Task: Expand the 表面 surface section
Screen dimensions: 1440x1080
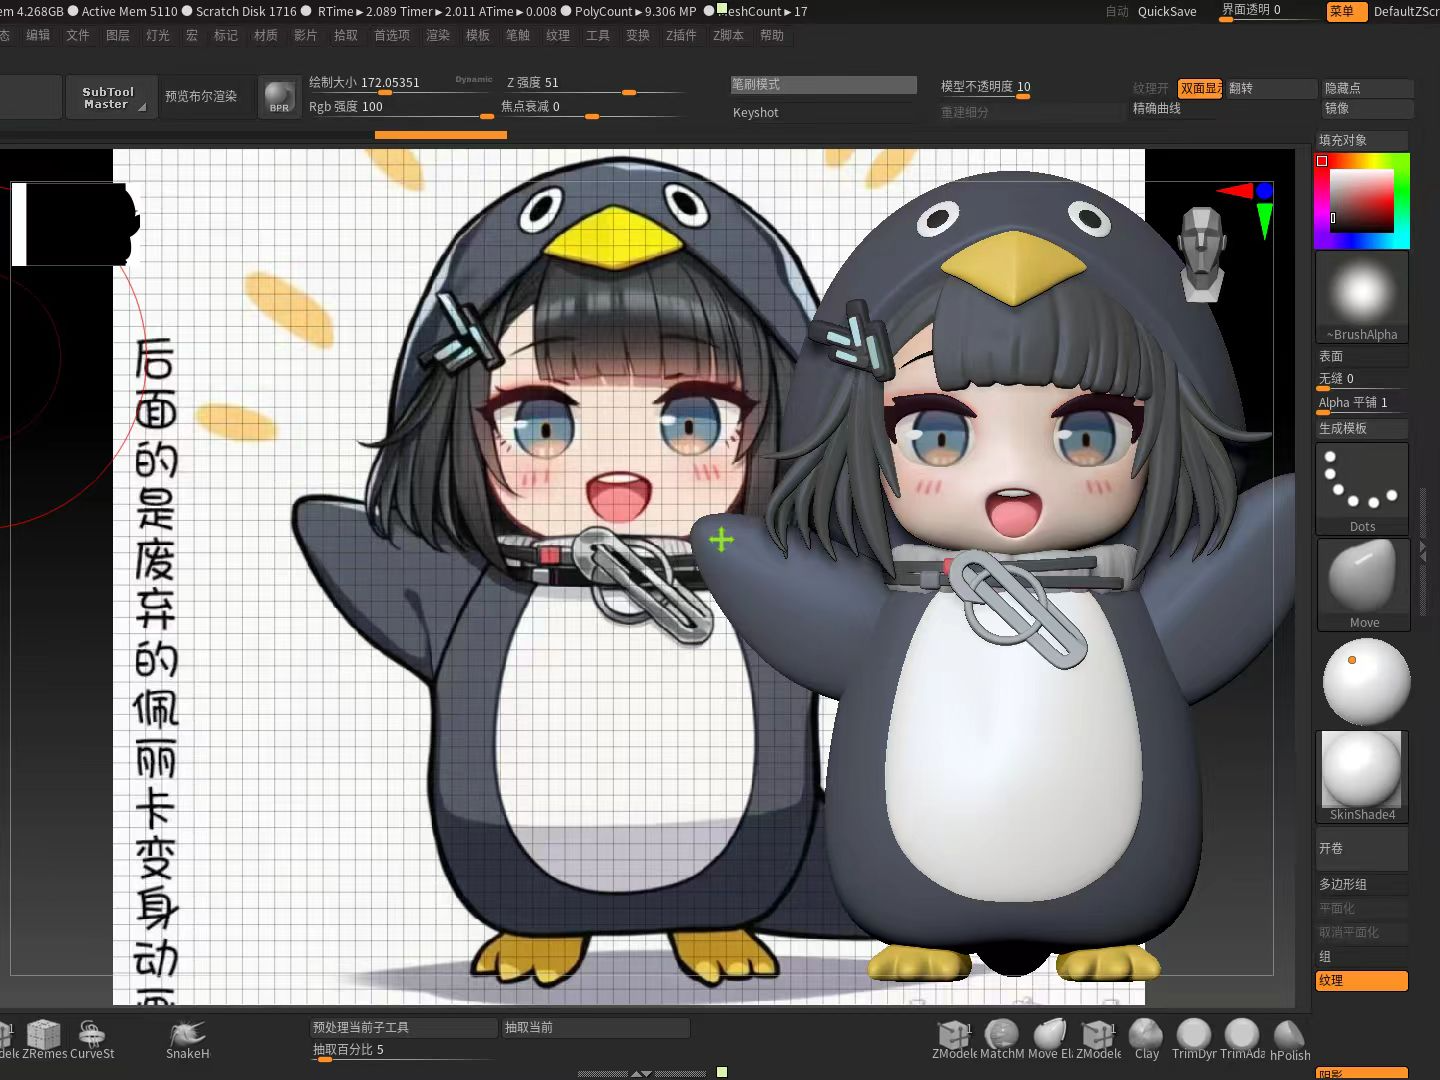Action: coord(1362,357)
